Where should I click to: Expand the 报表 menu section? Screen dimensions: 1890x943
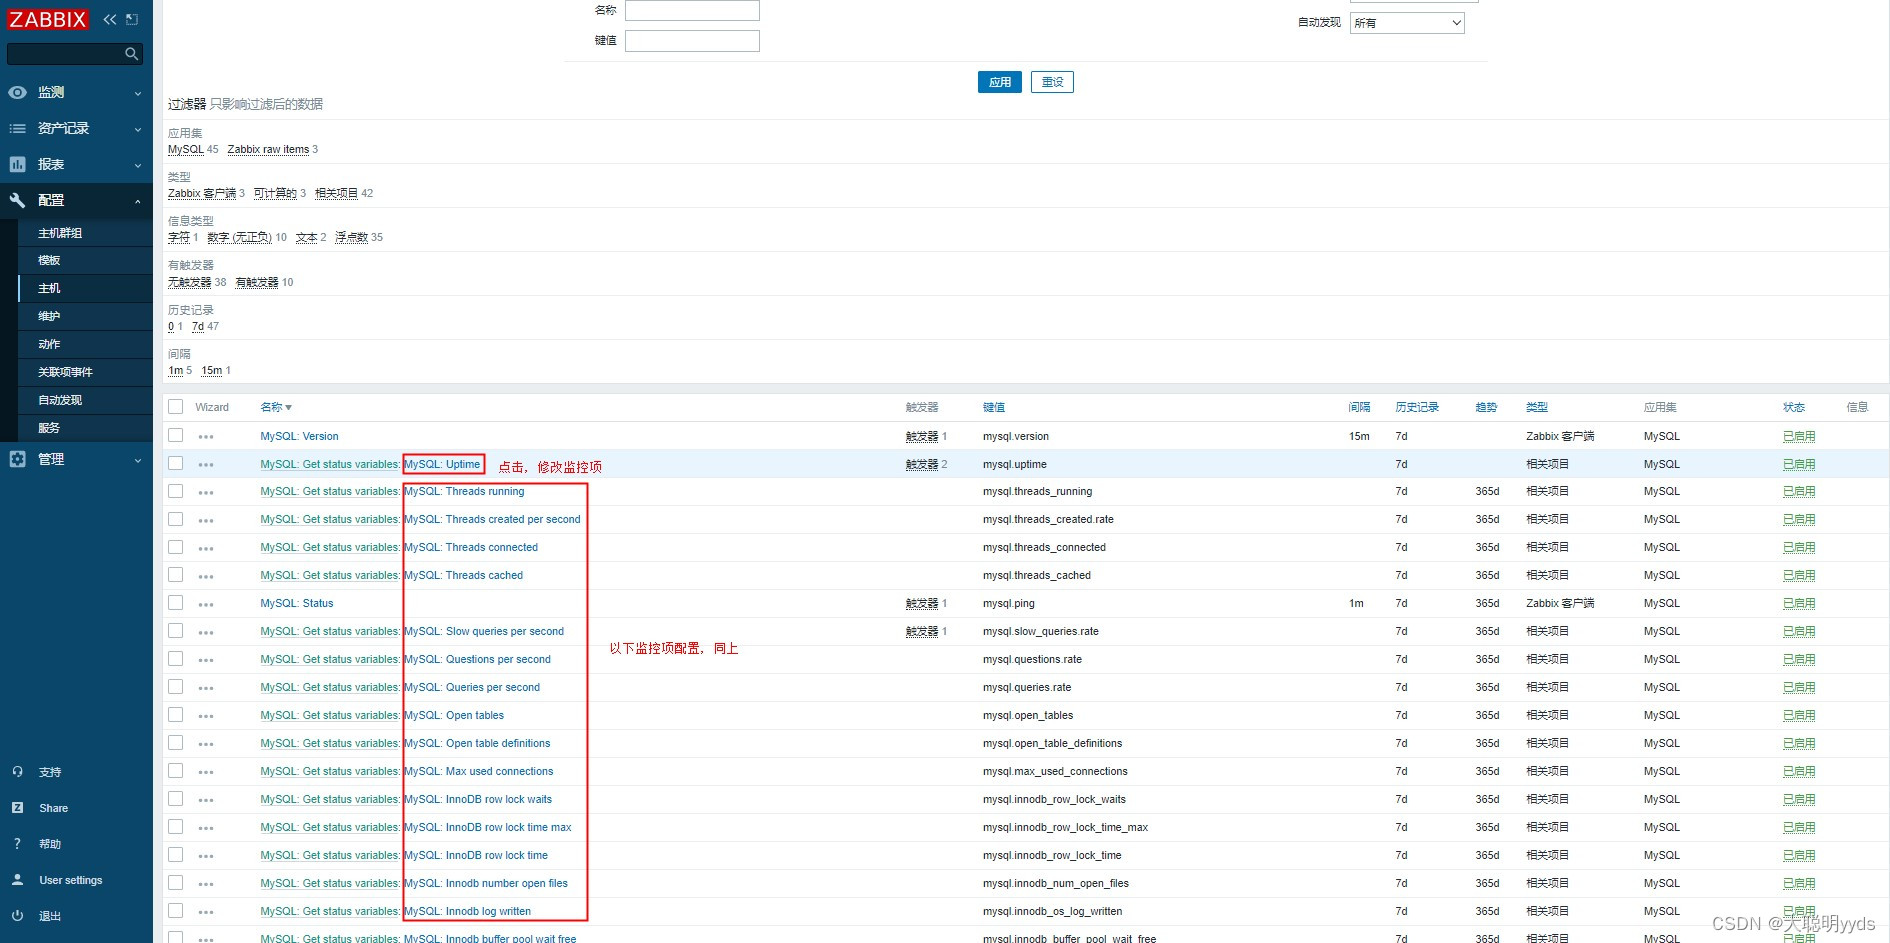(x=138, y=165)
